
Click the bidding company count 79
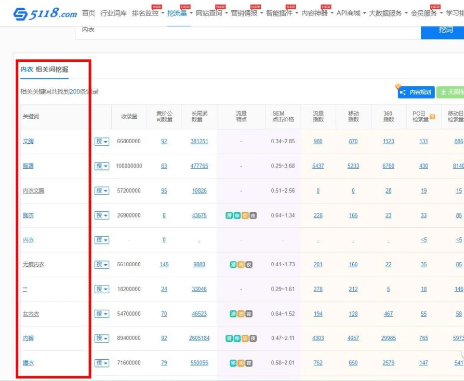[164, 363]
